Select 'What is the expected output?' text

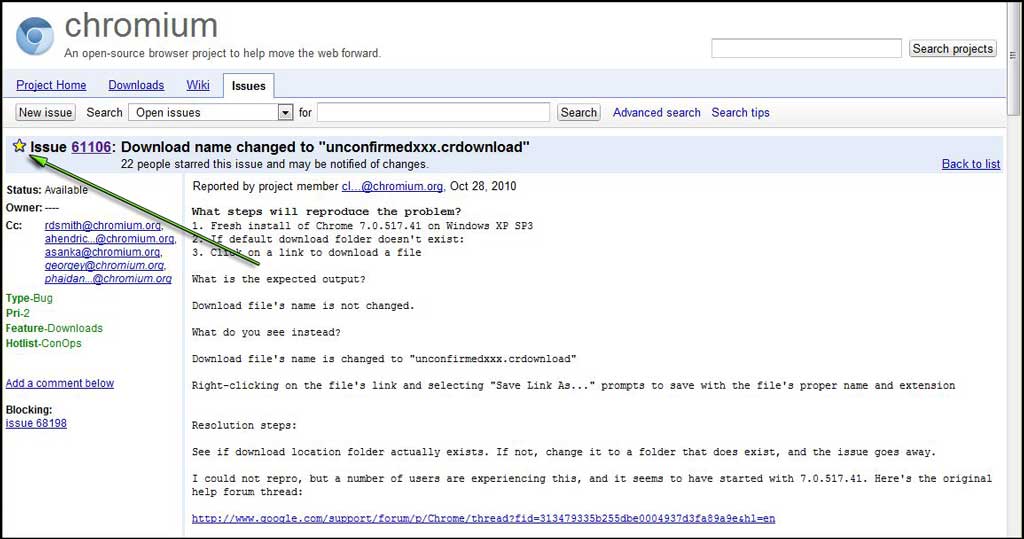(x=279, y=279)
